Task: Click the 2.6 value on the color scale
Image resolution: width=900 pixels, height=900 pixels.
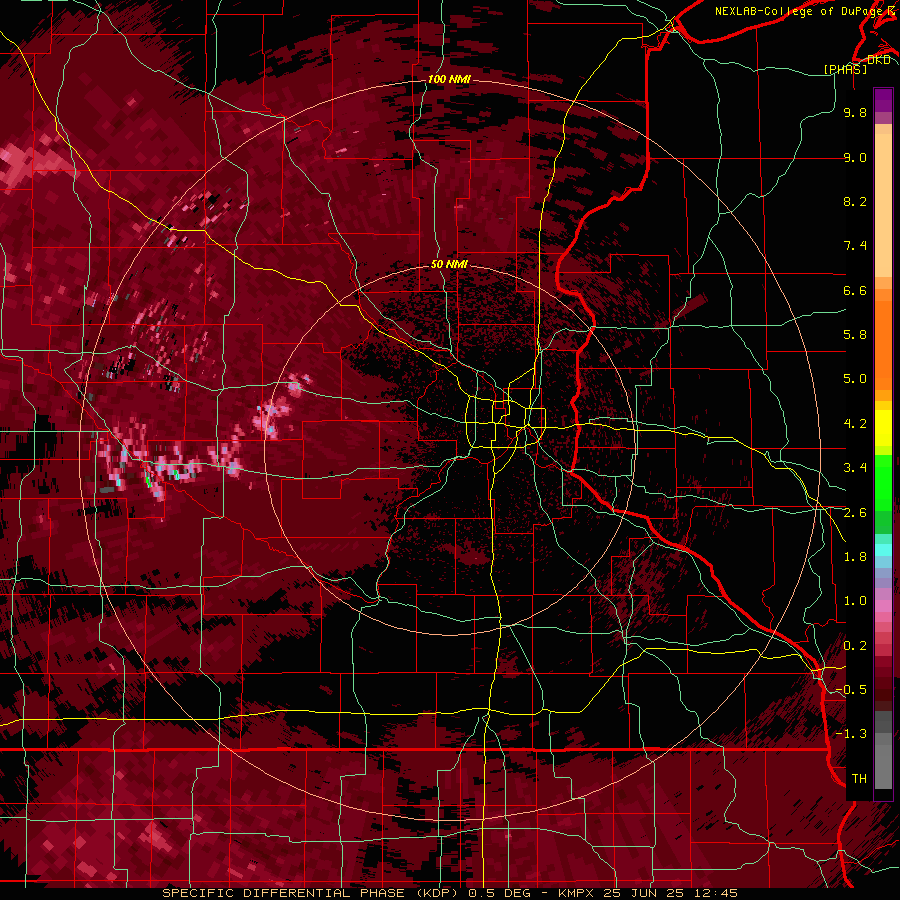Action: (x=855, y=513)
